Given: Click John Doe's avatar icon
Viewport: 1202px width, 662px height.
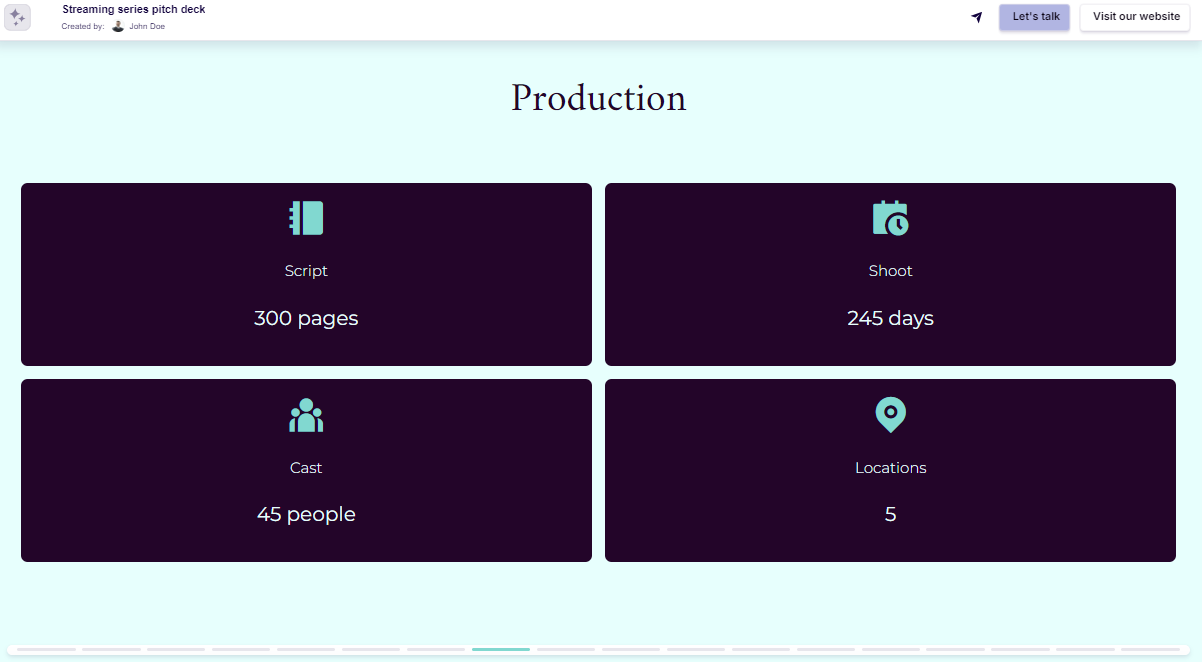Looking at the screenshot, I should pos(119,25).
